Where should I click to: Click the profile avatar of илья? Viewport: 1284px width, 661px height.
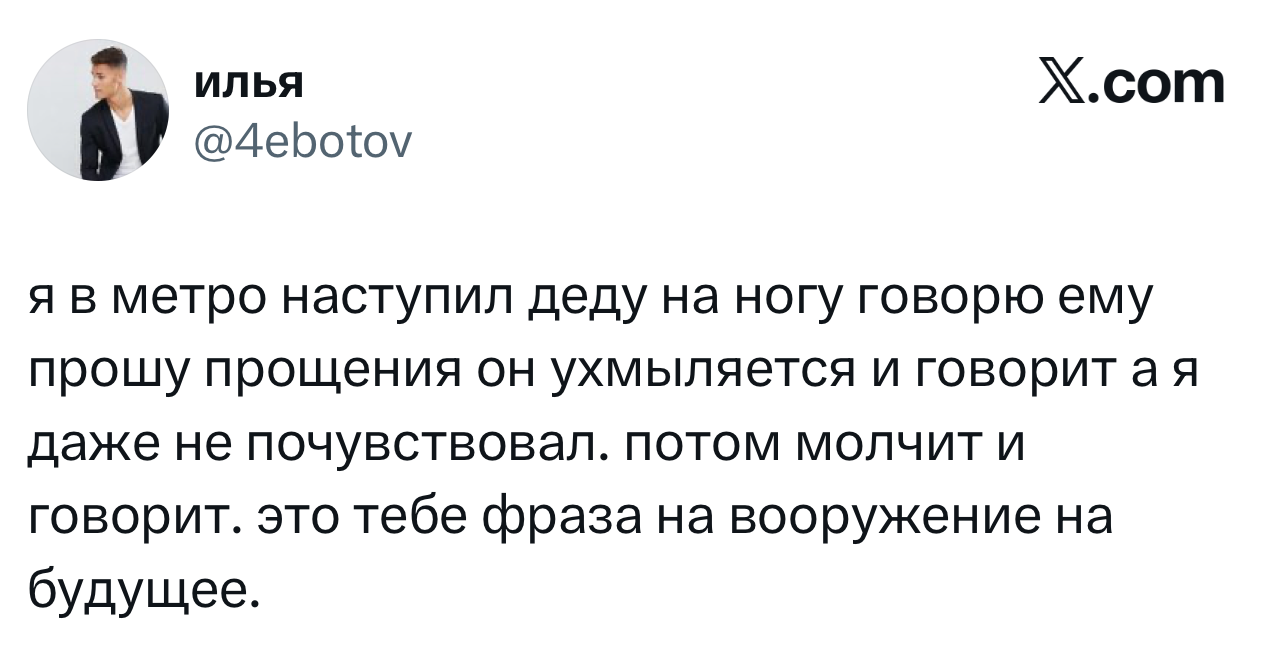(98, 110)
